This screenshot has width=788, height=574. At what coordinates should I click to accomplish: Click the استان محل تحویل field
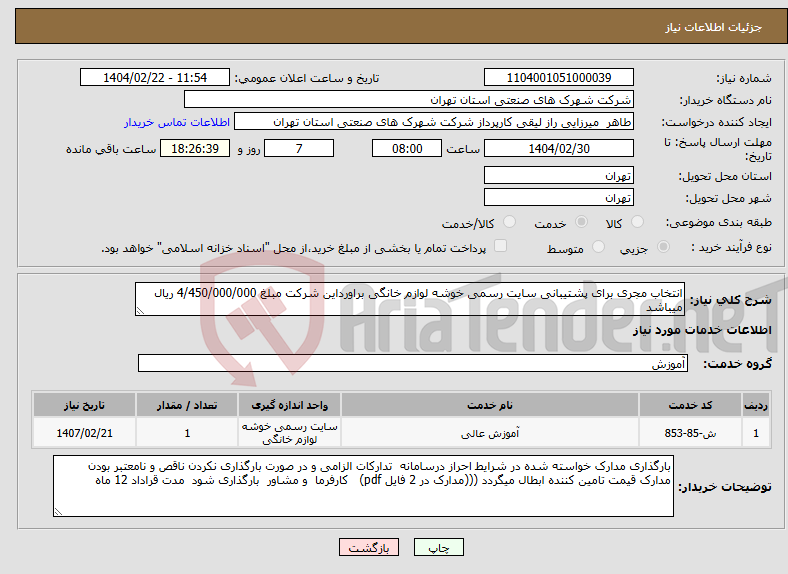point(558,175)
